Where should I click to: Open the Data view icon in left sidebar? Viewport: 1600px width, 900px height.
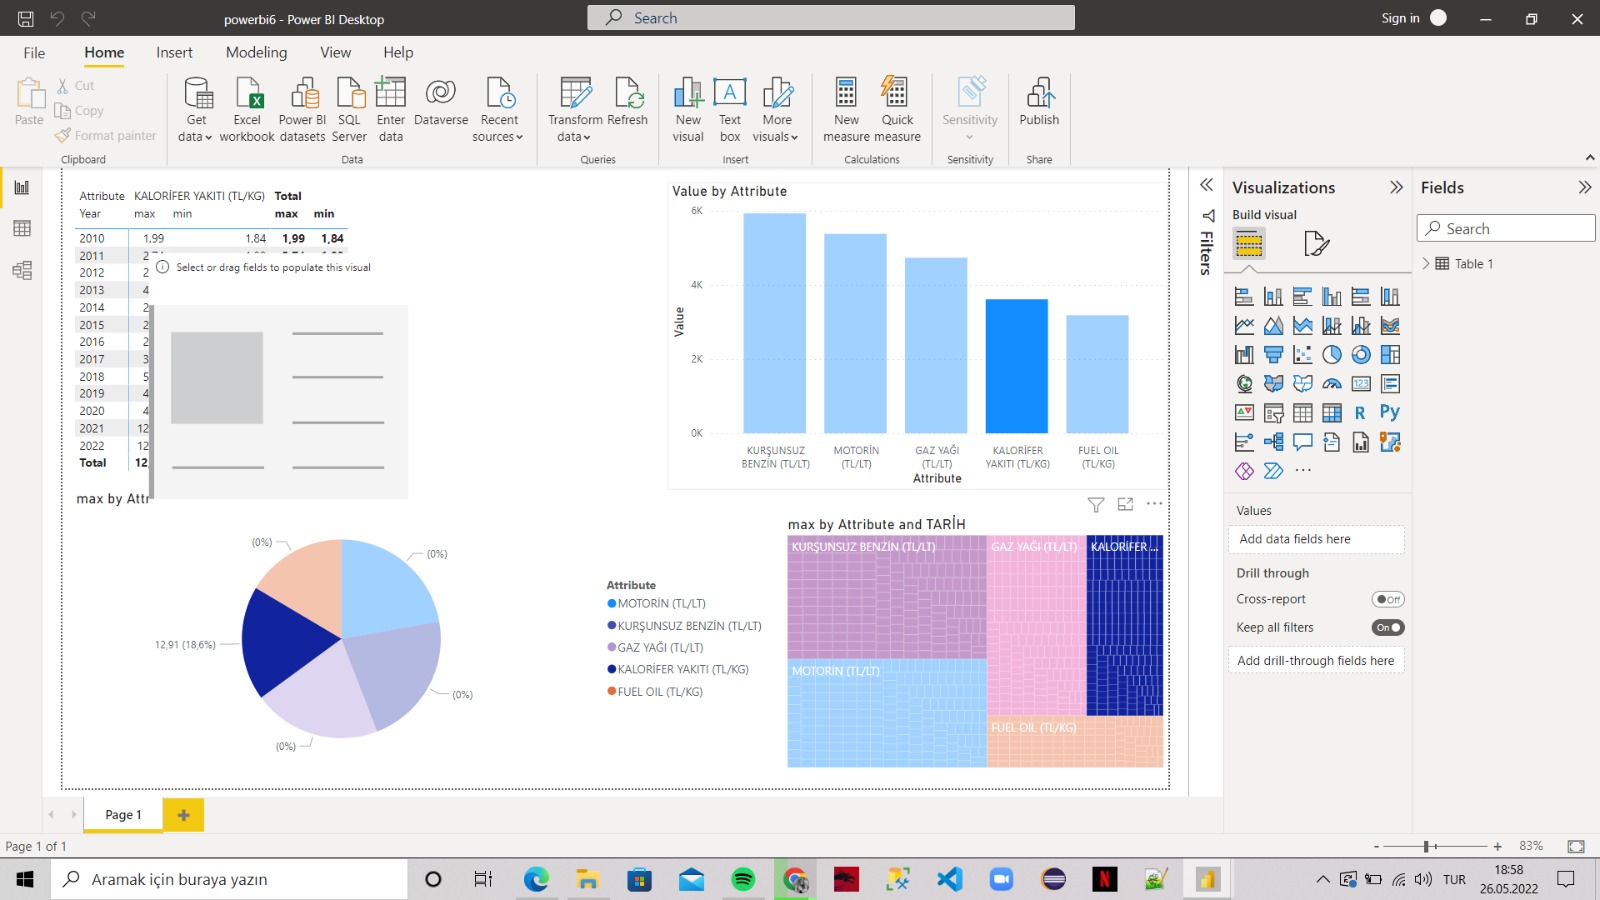[x=21, y=228]
